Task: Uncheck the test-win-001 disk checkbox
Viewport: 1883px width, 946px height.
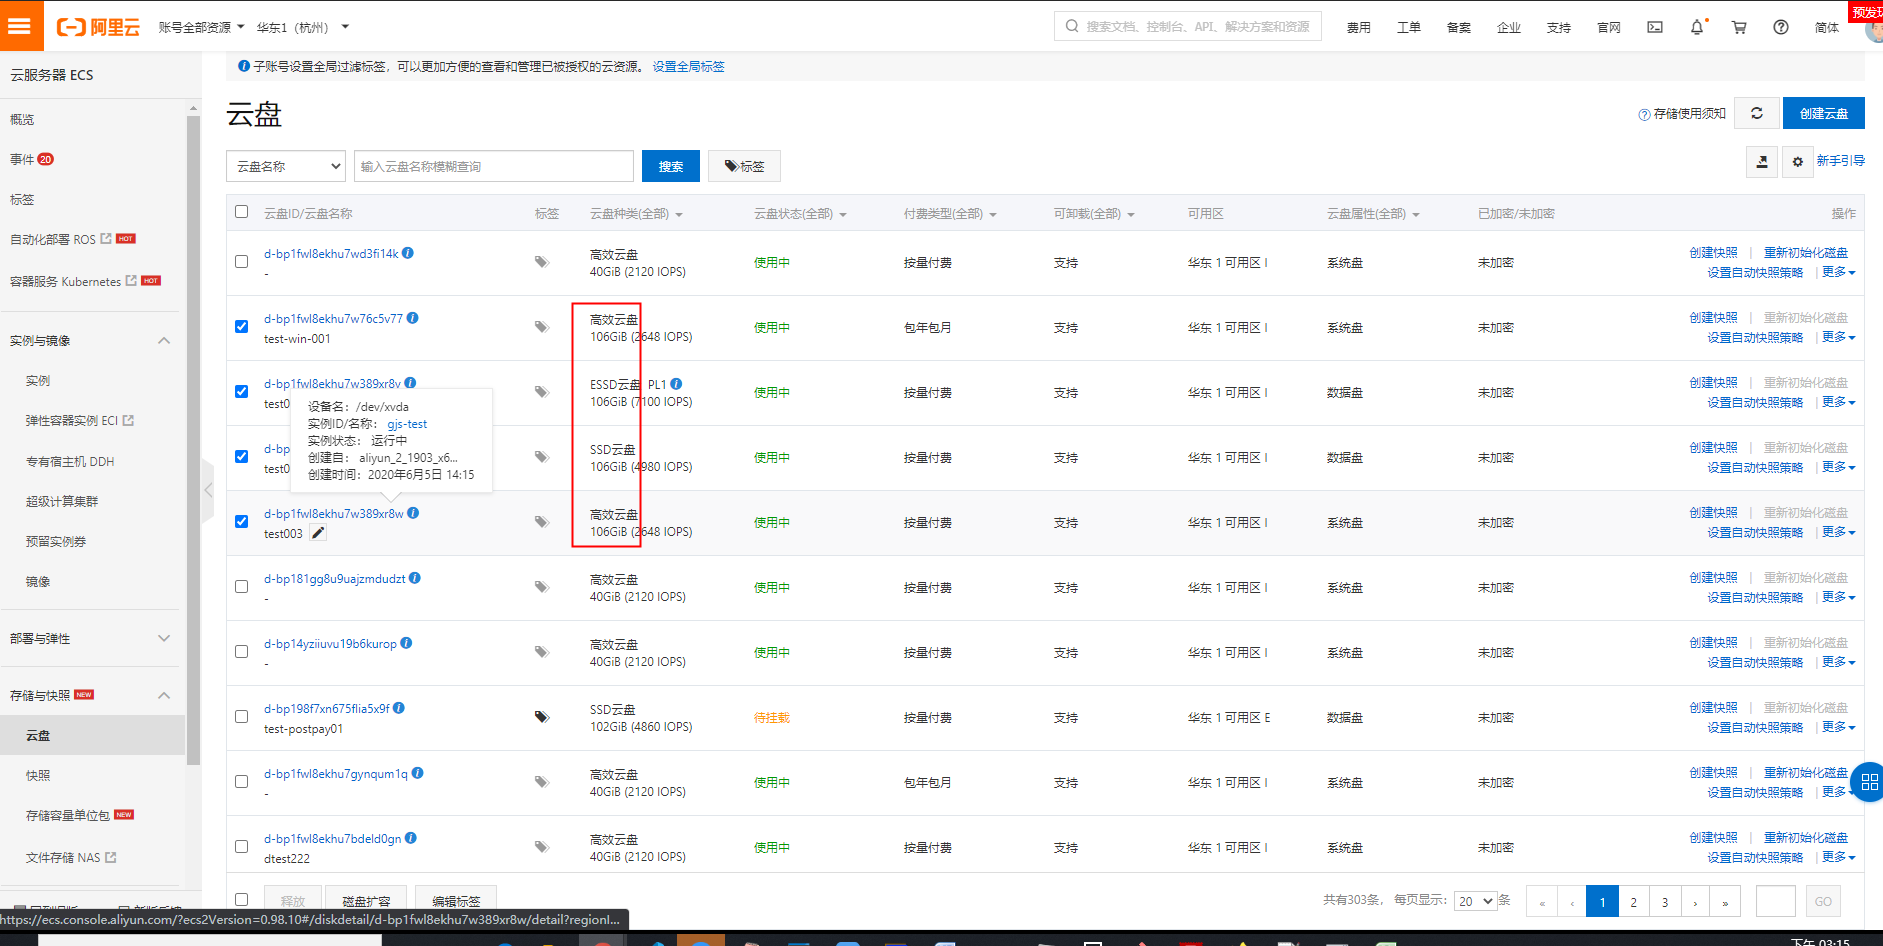Action: (241, 327)
